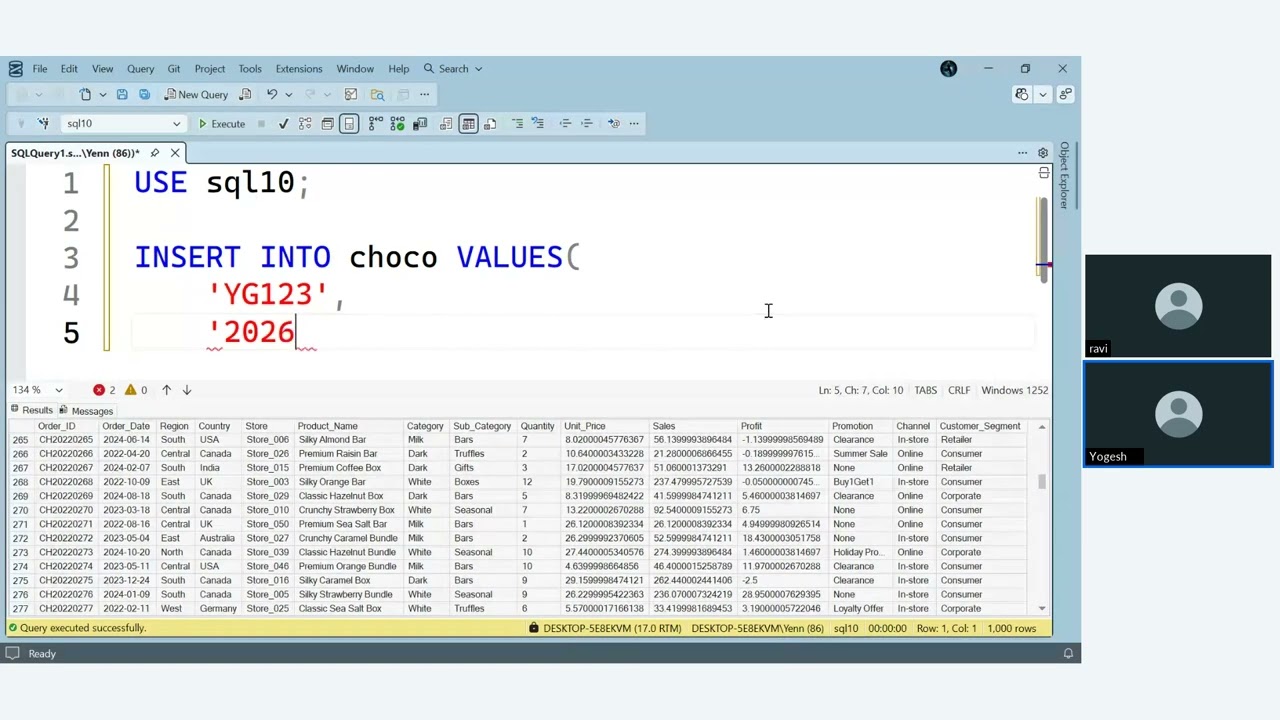Expand the Search box dropdown chevron
Image resolution: width=1280 pixels, height=720 pixels.
pos(478,69)
